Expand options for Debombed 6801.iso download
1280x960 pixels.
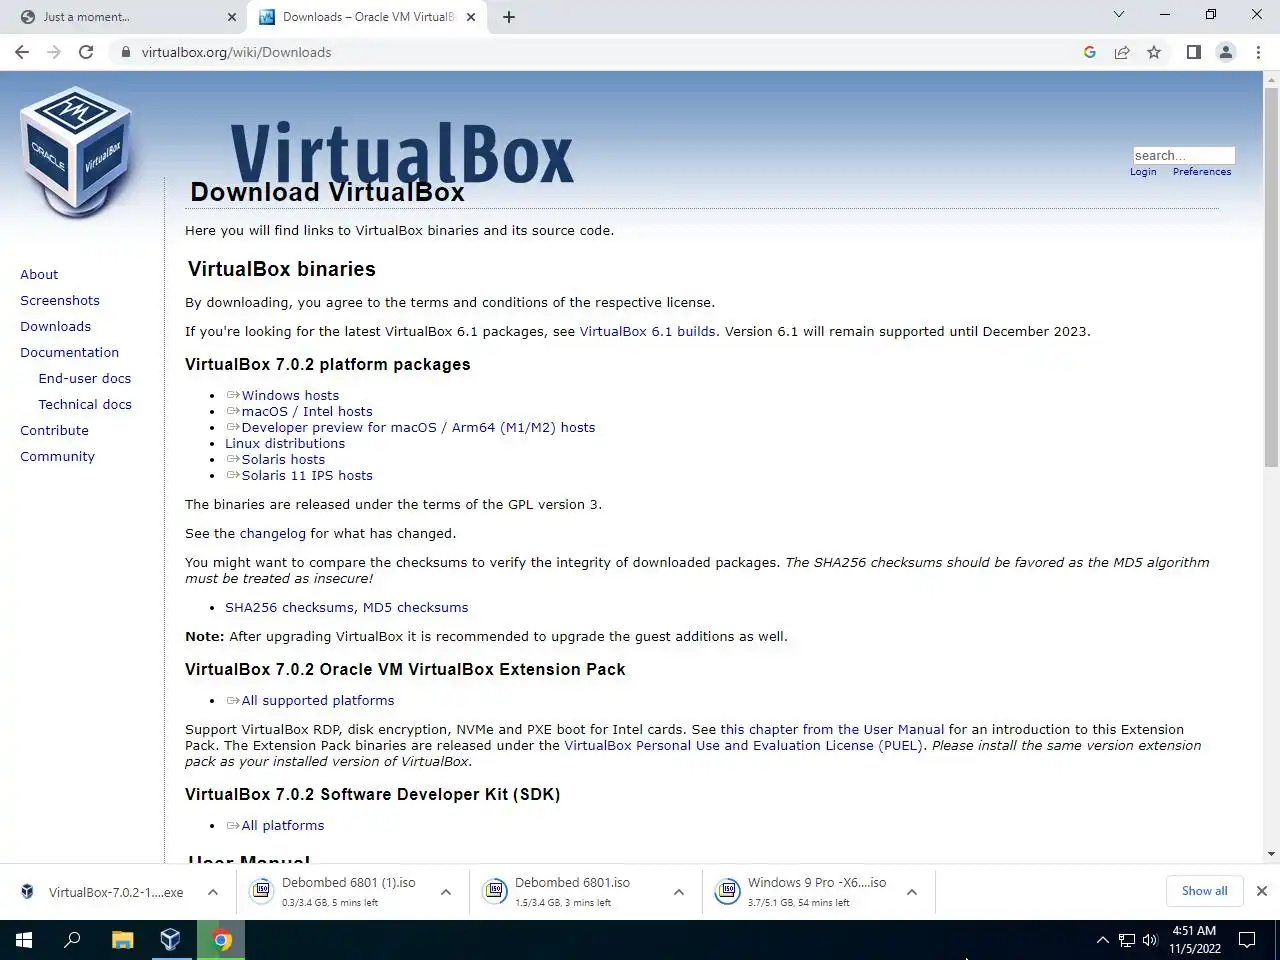pos(679,892)
